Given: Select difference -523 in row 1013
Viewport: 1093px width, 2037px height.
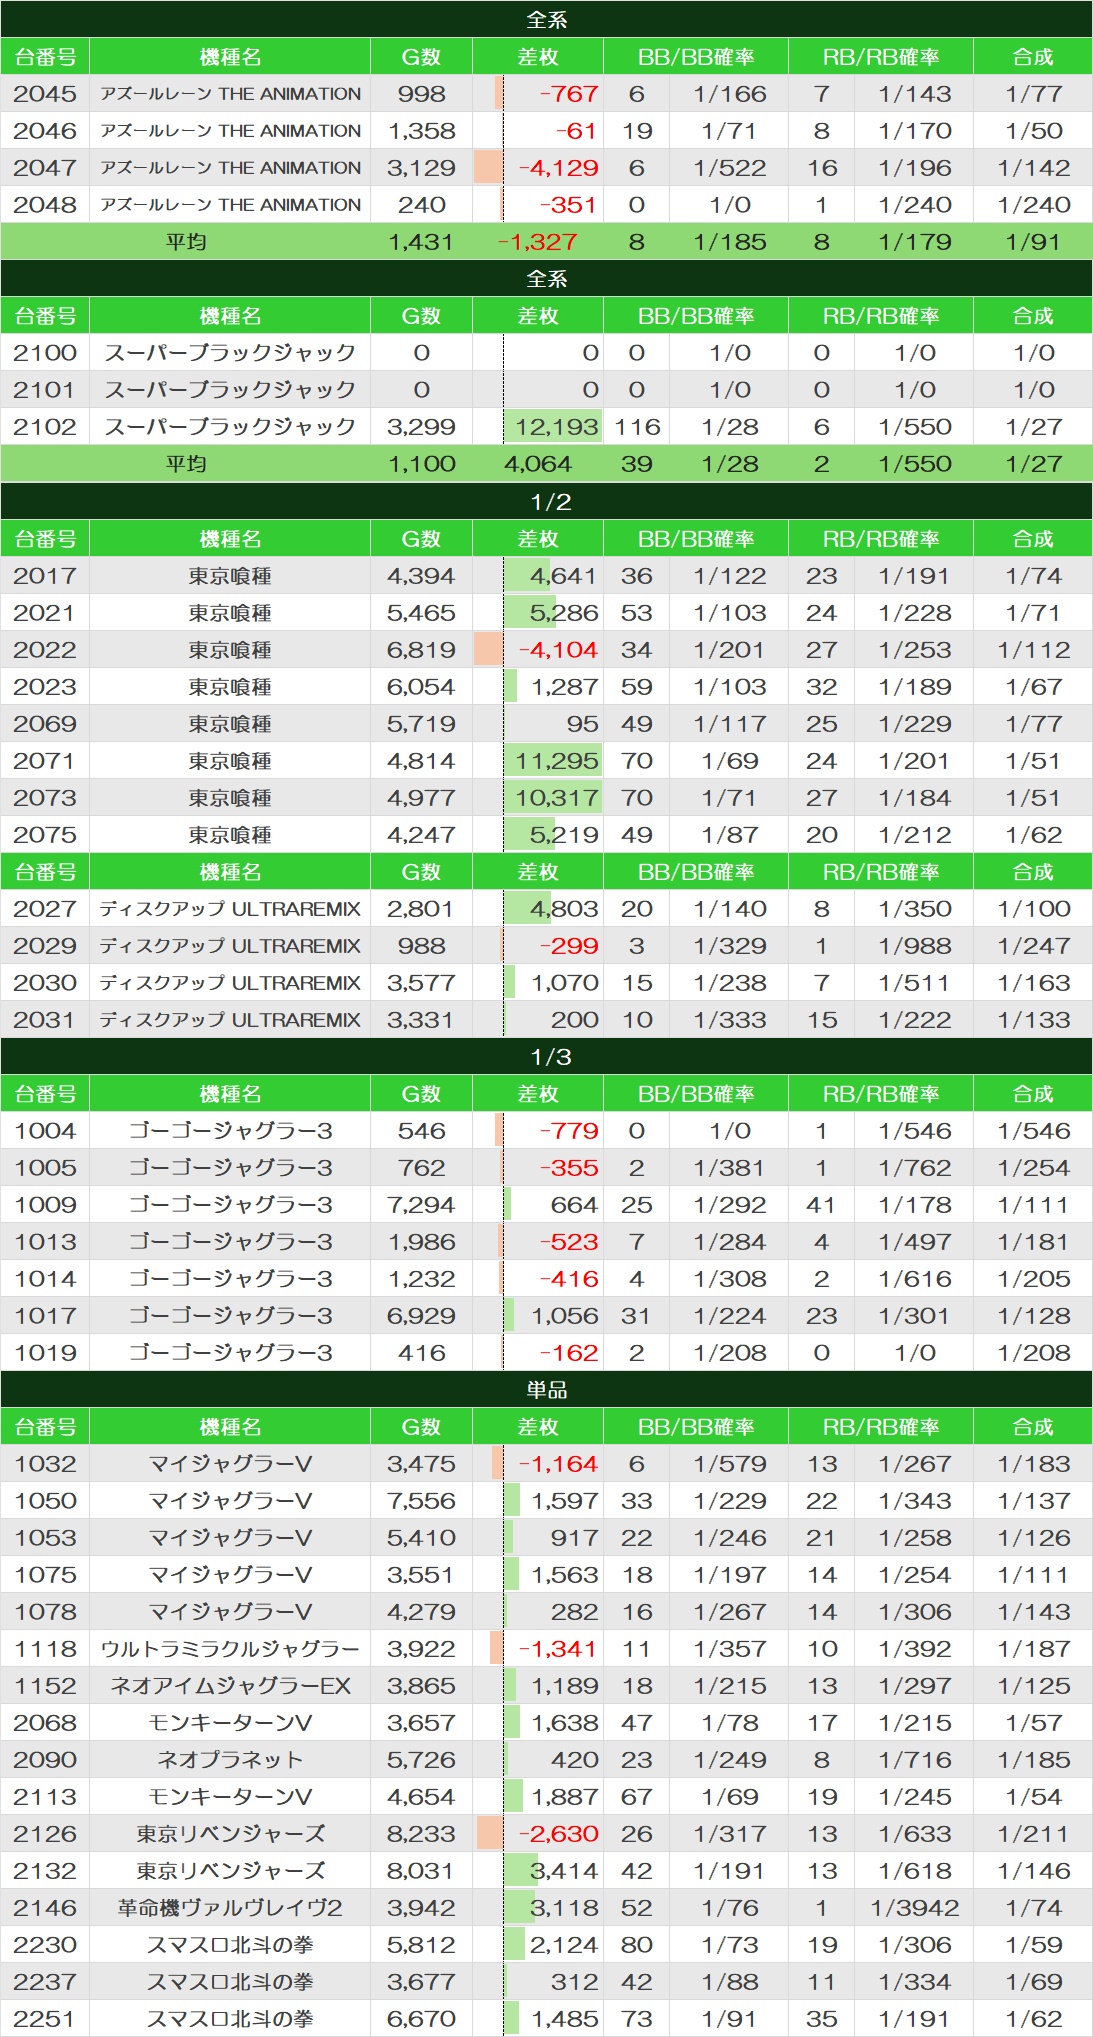Looking at the screenshot, I should click(x=569, y=1242).
